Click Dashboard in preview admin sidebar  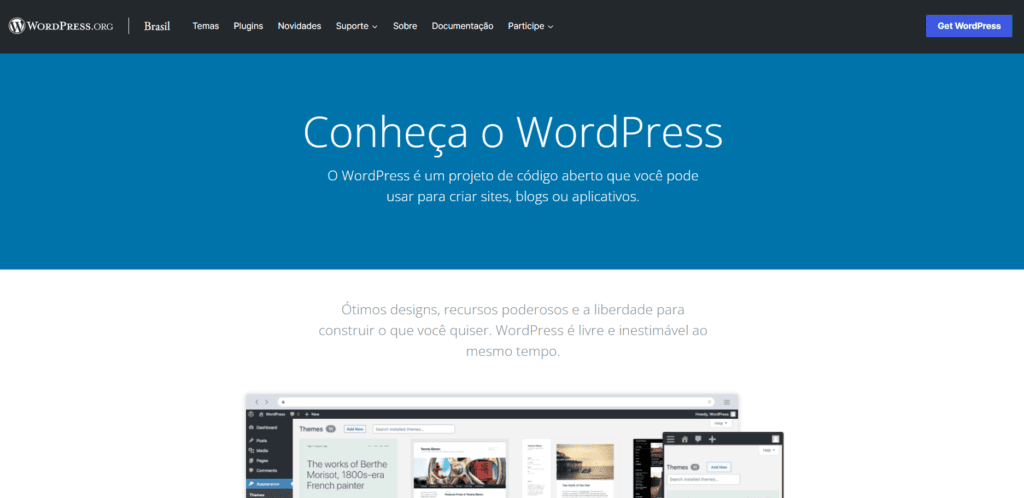(262, 428)
